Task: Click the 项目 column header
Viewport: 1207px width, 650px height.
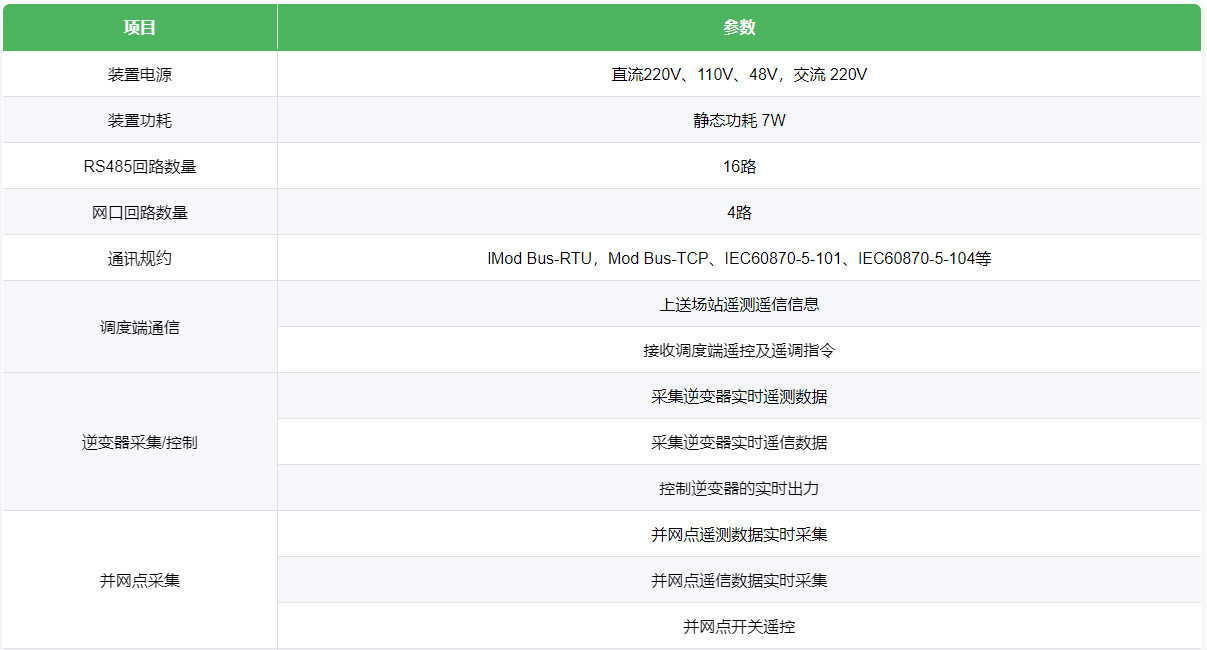Action: [140, 28]
